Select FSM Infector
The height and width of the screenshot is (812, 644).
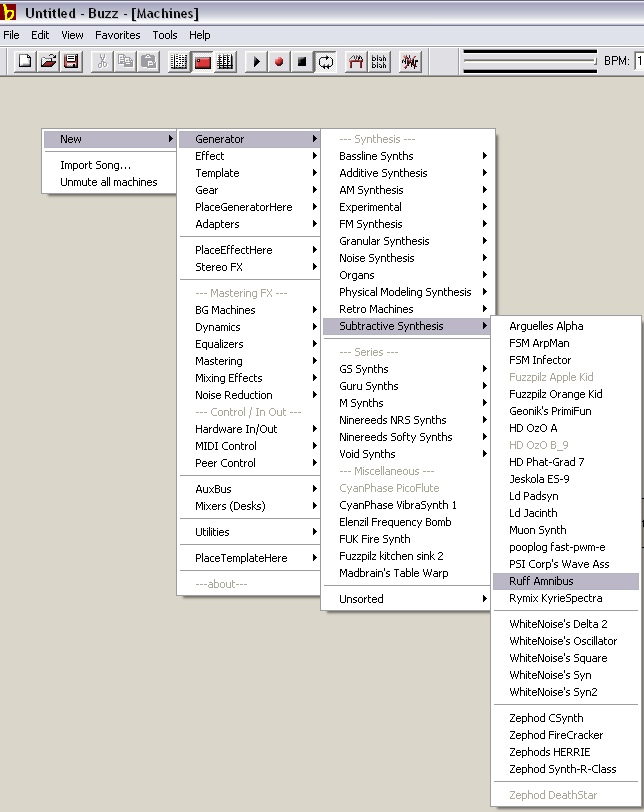(x=566, y=360)
